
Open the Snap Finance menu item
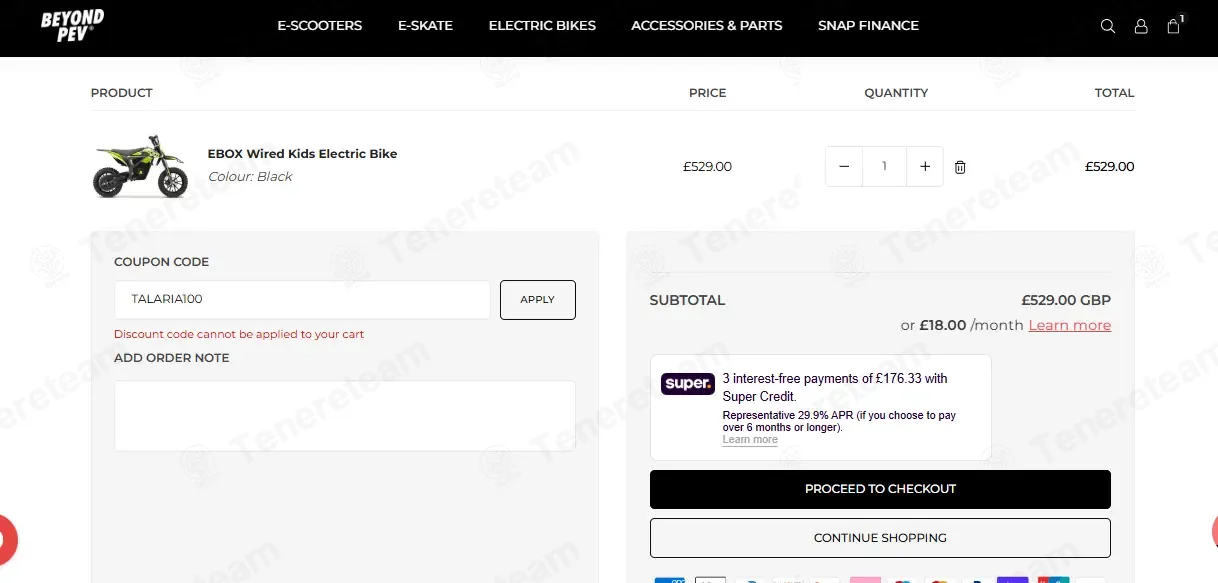click(x=868, y=26)
